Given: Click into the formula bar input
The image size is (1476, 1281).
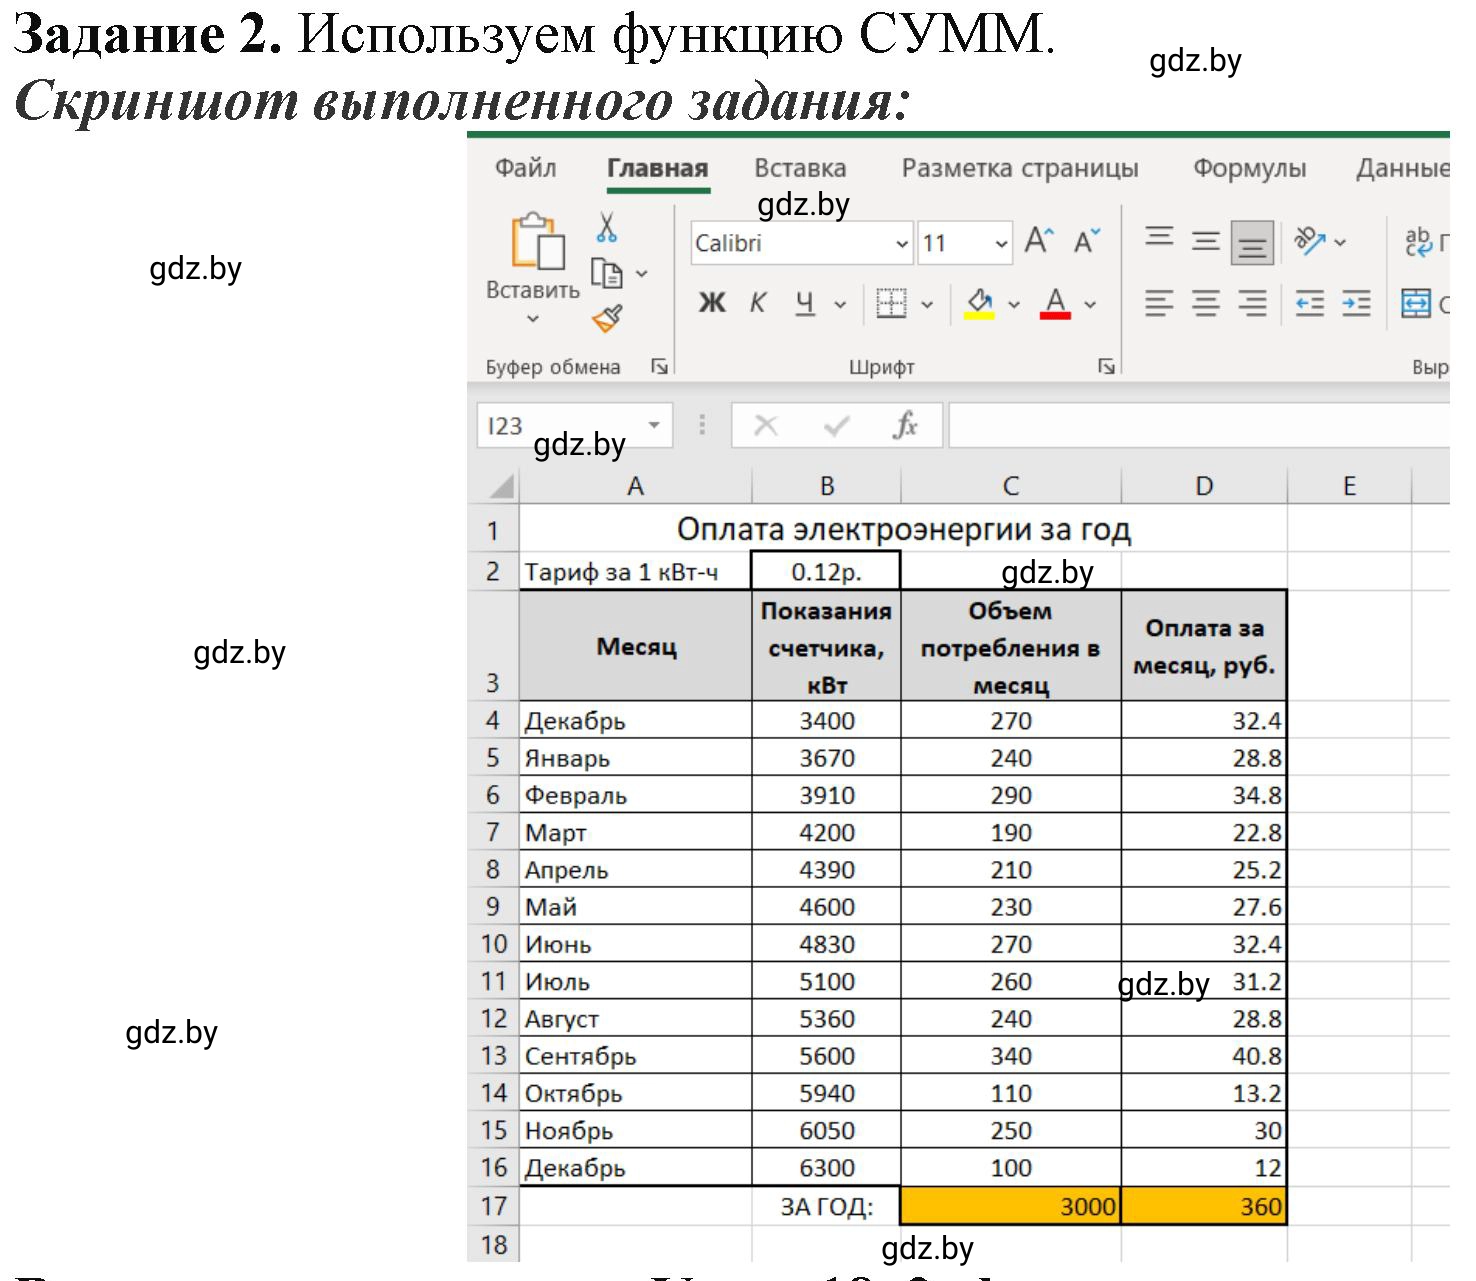Looking at the screenshot, I should pyautogui.click(x=1199, y=426).
